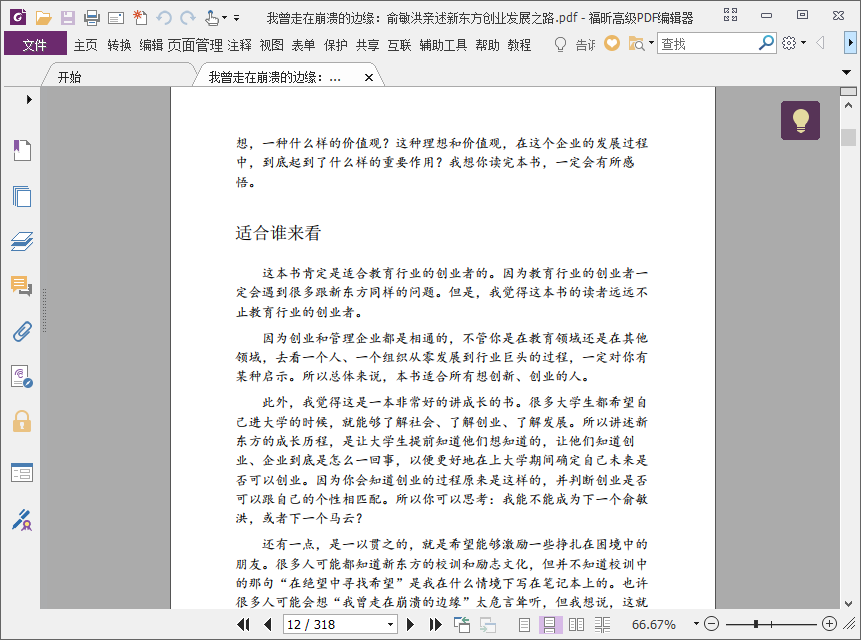Click the page number field 12 / 318
Image resolution: width=861 pixels, height=640 pixels.
[x=336, y=625]
